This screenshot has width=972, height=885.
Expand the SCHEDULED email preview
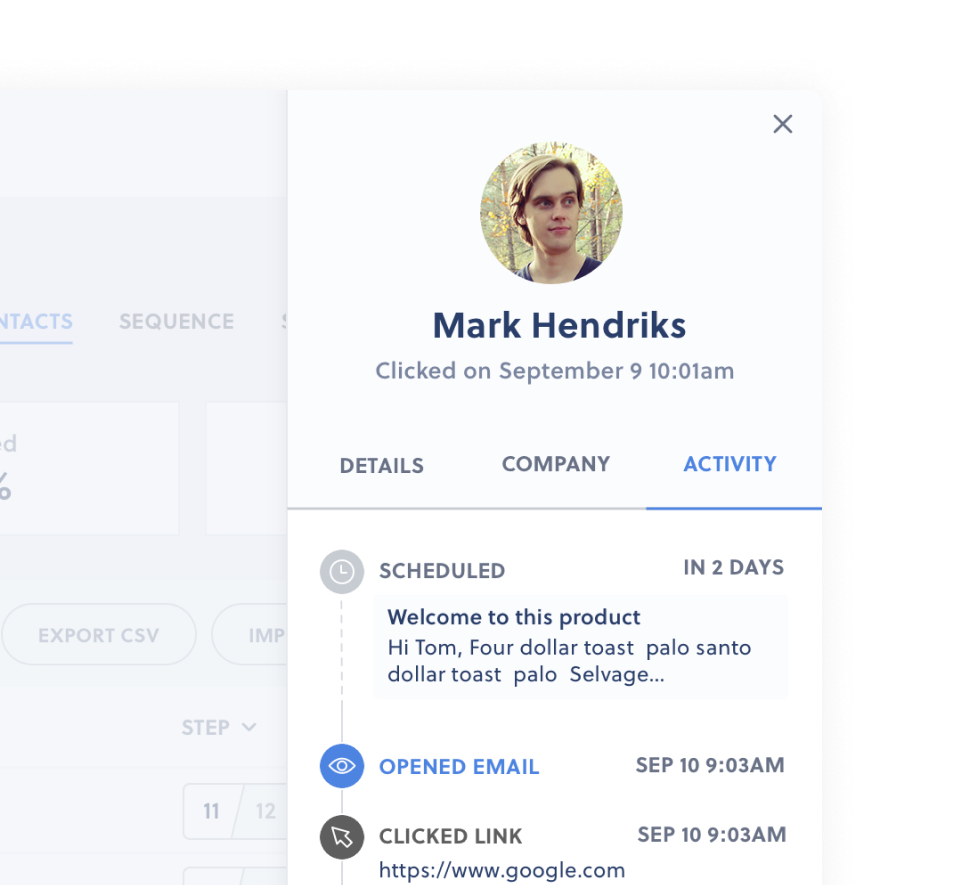click(580, 645)
